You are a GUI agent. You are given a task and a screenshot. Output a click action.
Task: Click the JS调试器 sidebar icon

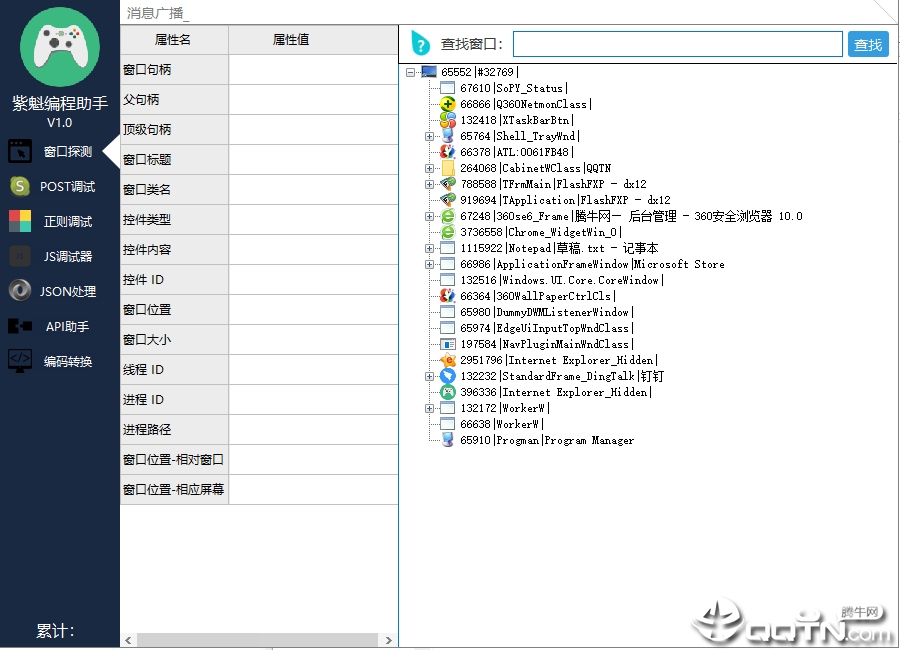tap(20, 256)
